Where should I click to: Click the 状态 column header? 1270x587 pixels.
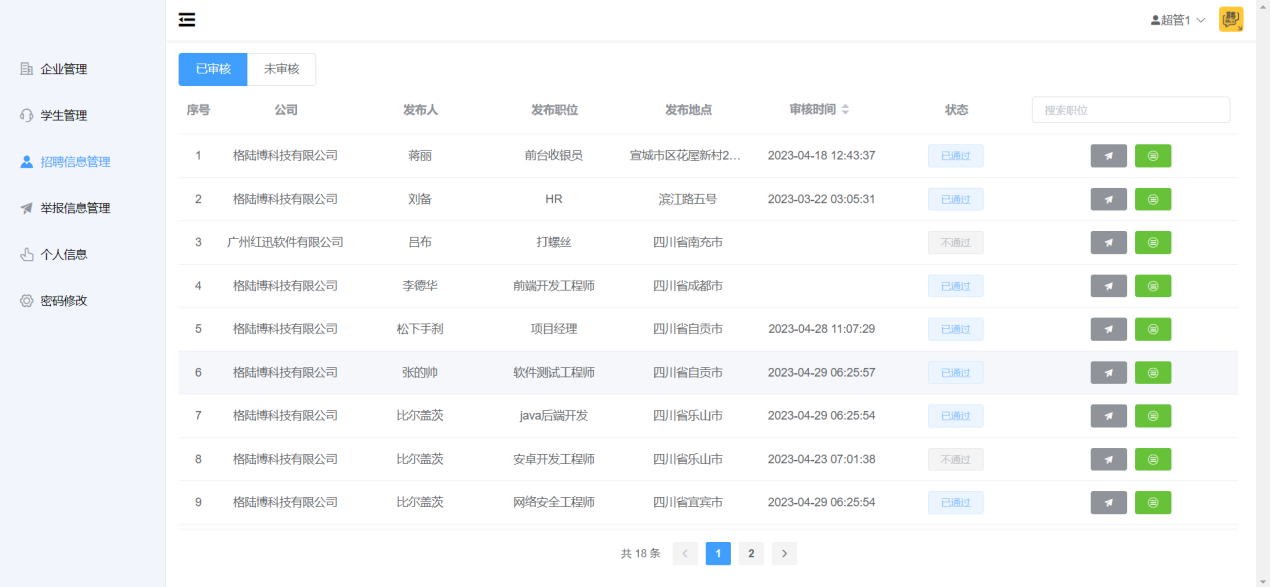click(x=956, y=110)
